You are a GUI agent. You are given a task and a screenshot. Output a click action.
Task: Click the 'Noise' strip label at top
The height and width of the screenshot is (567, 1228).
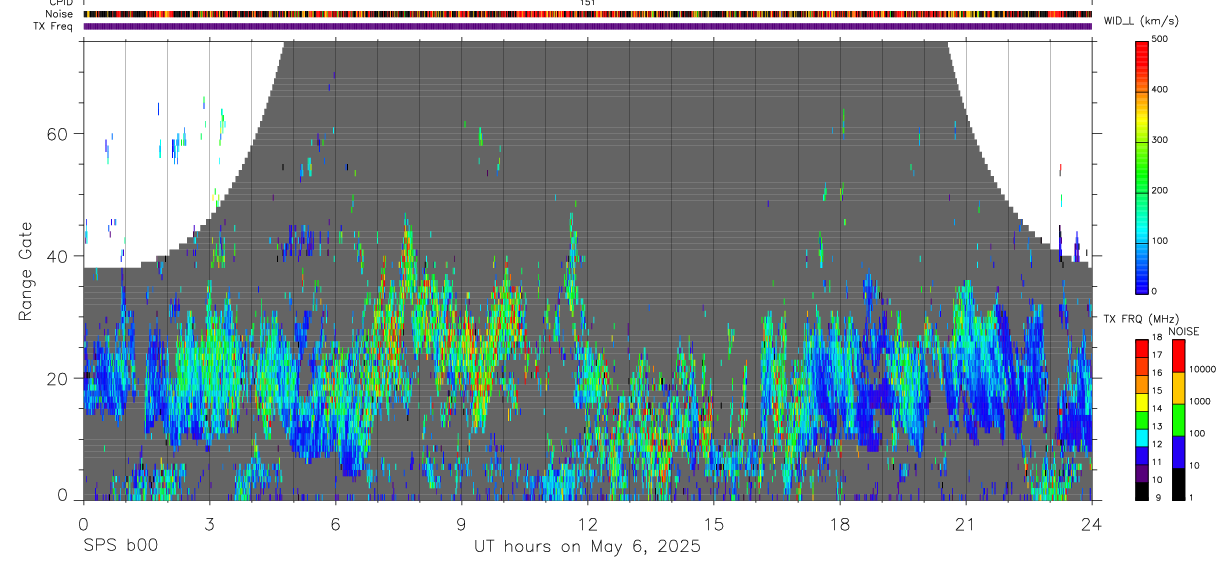click(60, 14)
